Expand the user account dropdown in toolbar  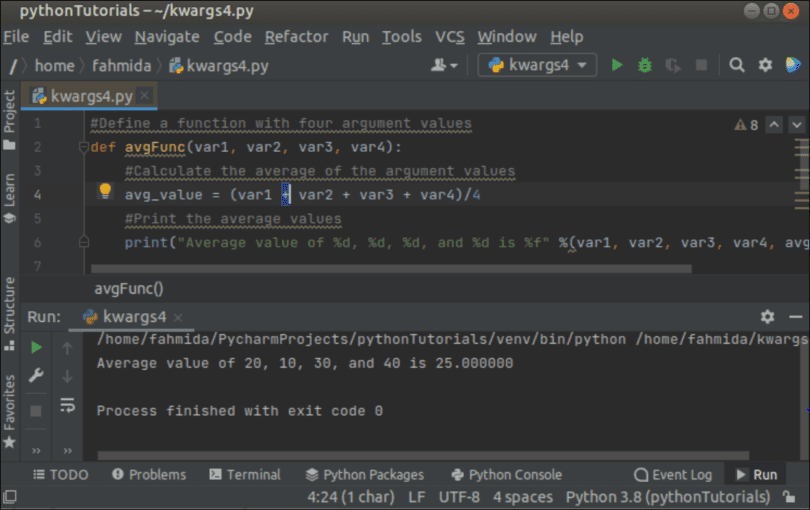coord(444,65)
